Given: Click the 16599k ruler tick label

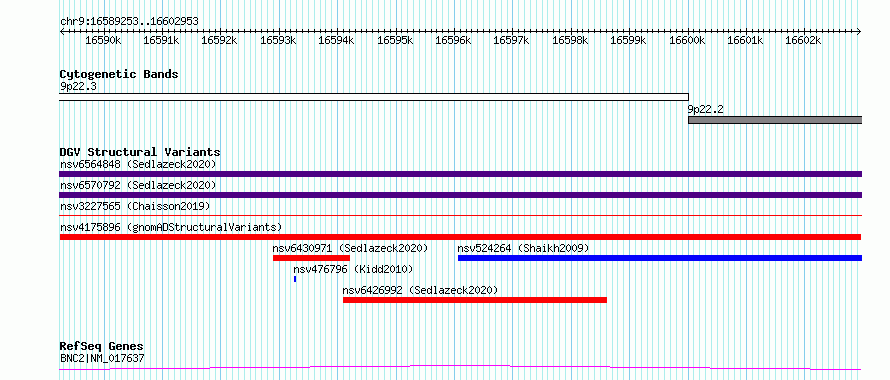Looking at the screenshot, I should (x=628, y=40).
